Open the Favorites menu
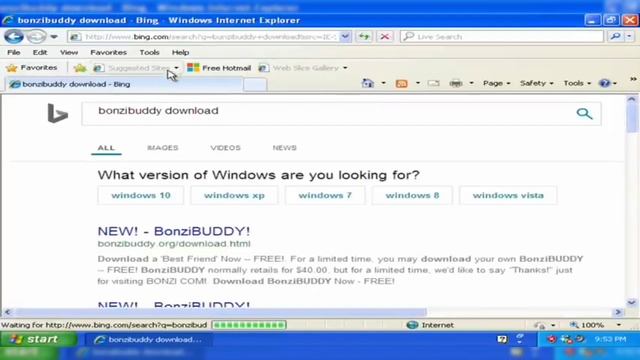The width and height of the screenshot is (640, 360). (108, 52)
